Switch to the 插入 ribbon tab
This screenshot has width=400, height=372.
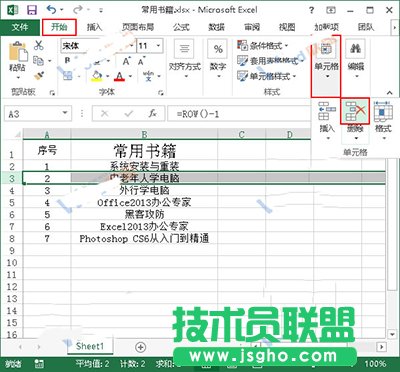(94, 27)
